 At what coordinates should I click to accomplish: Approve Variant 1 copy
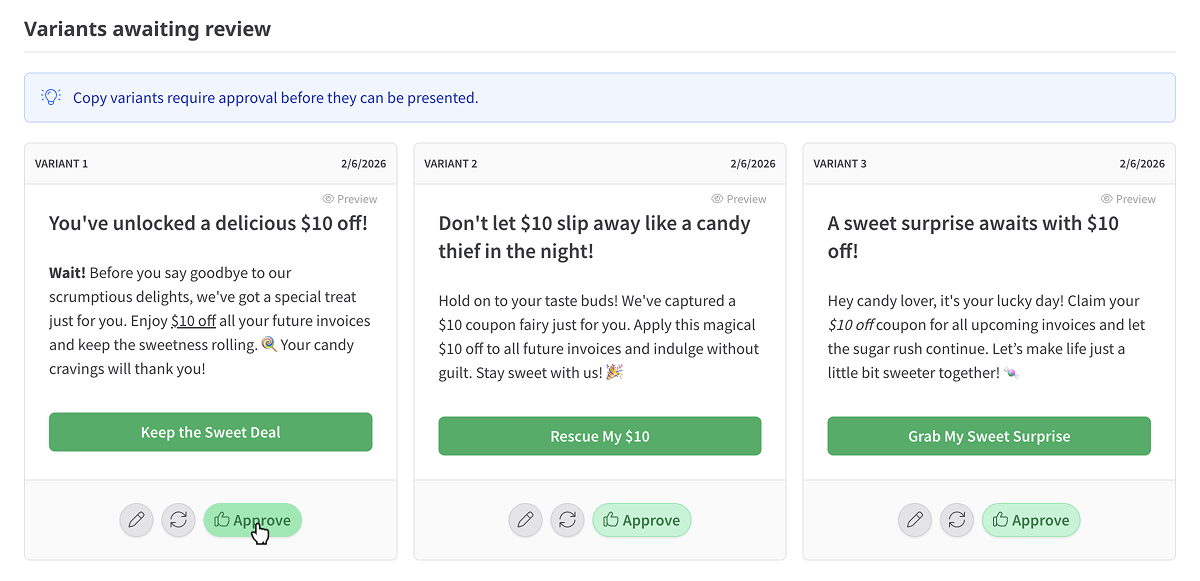click(252, 520)
